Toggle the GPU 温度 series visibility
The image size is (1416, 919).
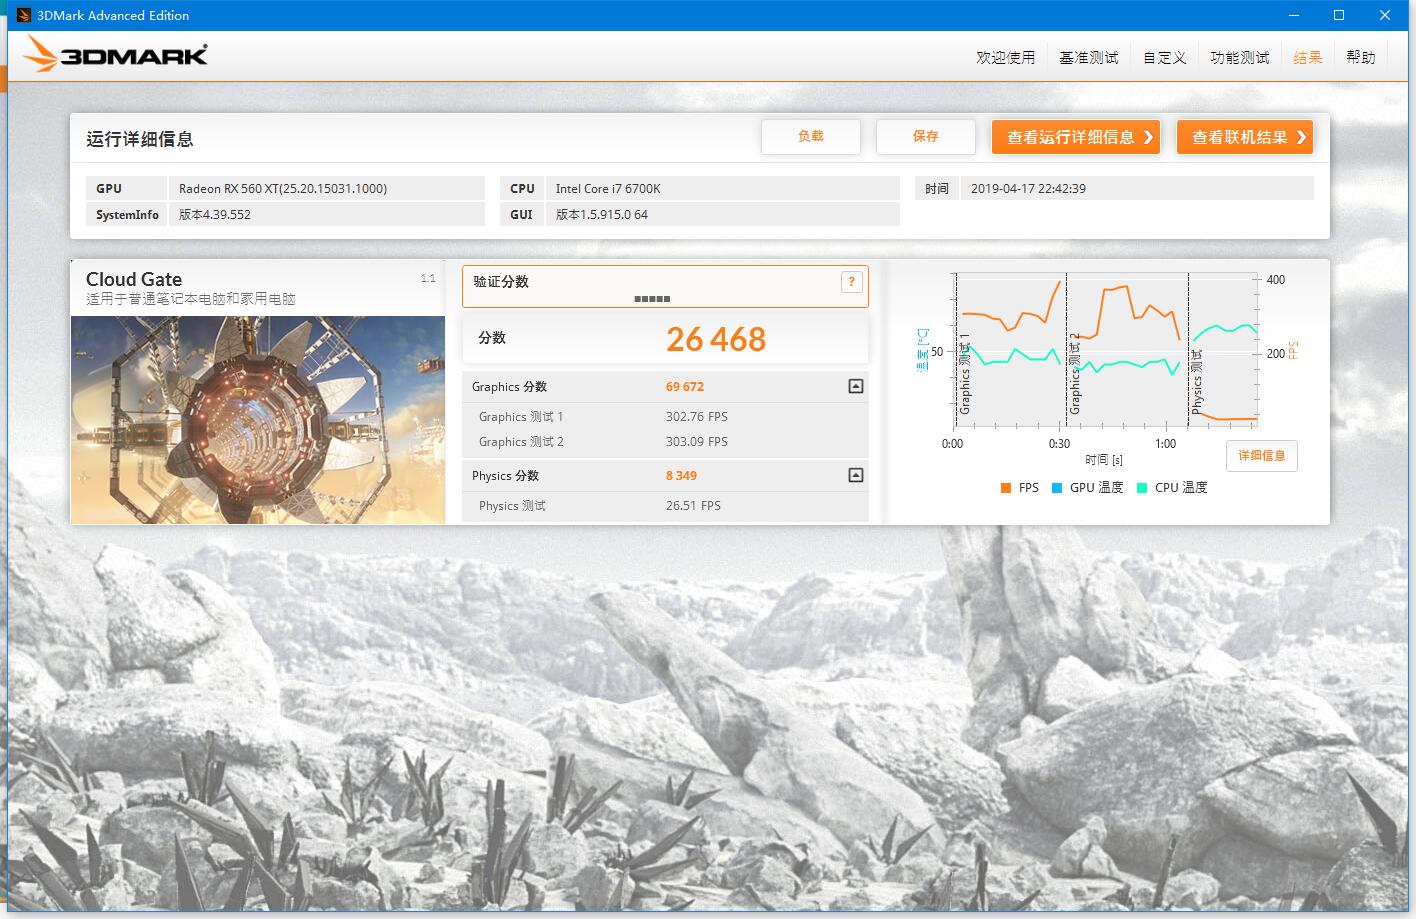tap(1086, 487)
